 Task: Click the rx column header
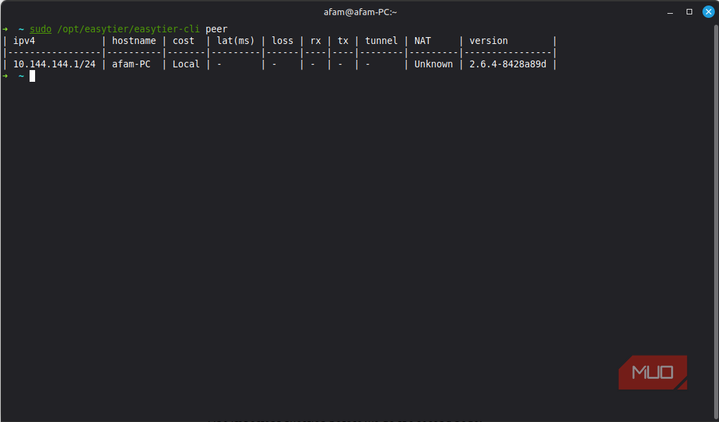pyautogui.click(x=315, y=41)
